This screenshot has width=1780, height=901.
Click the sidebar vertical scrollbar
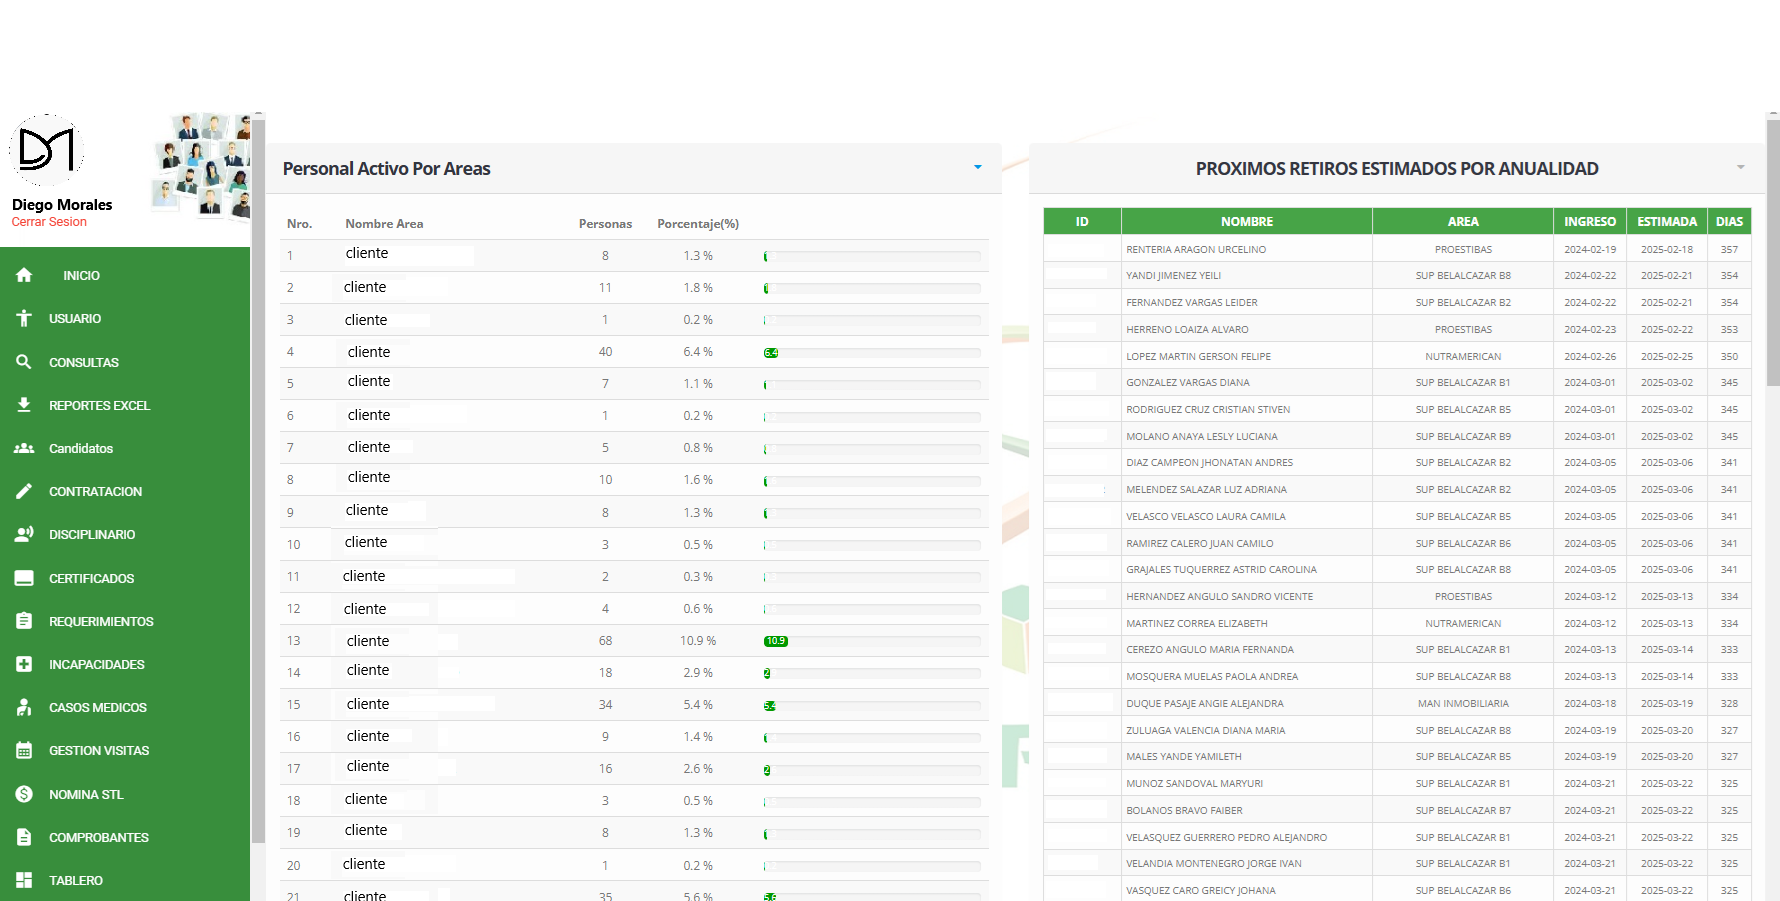pyautogui.click(x=258, y=480)
